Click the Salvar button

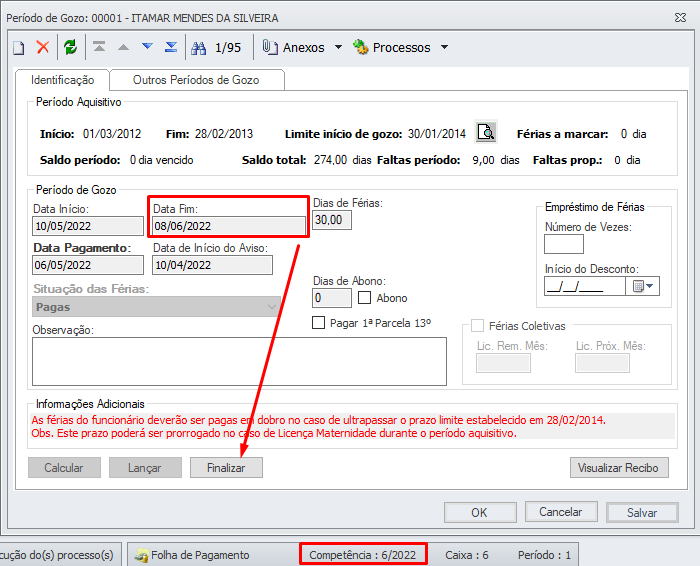click(x=642, y=512)
